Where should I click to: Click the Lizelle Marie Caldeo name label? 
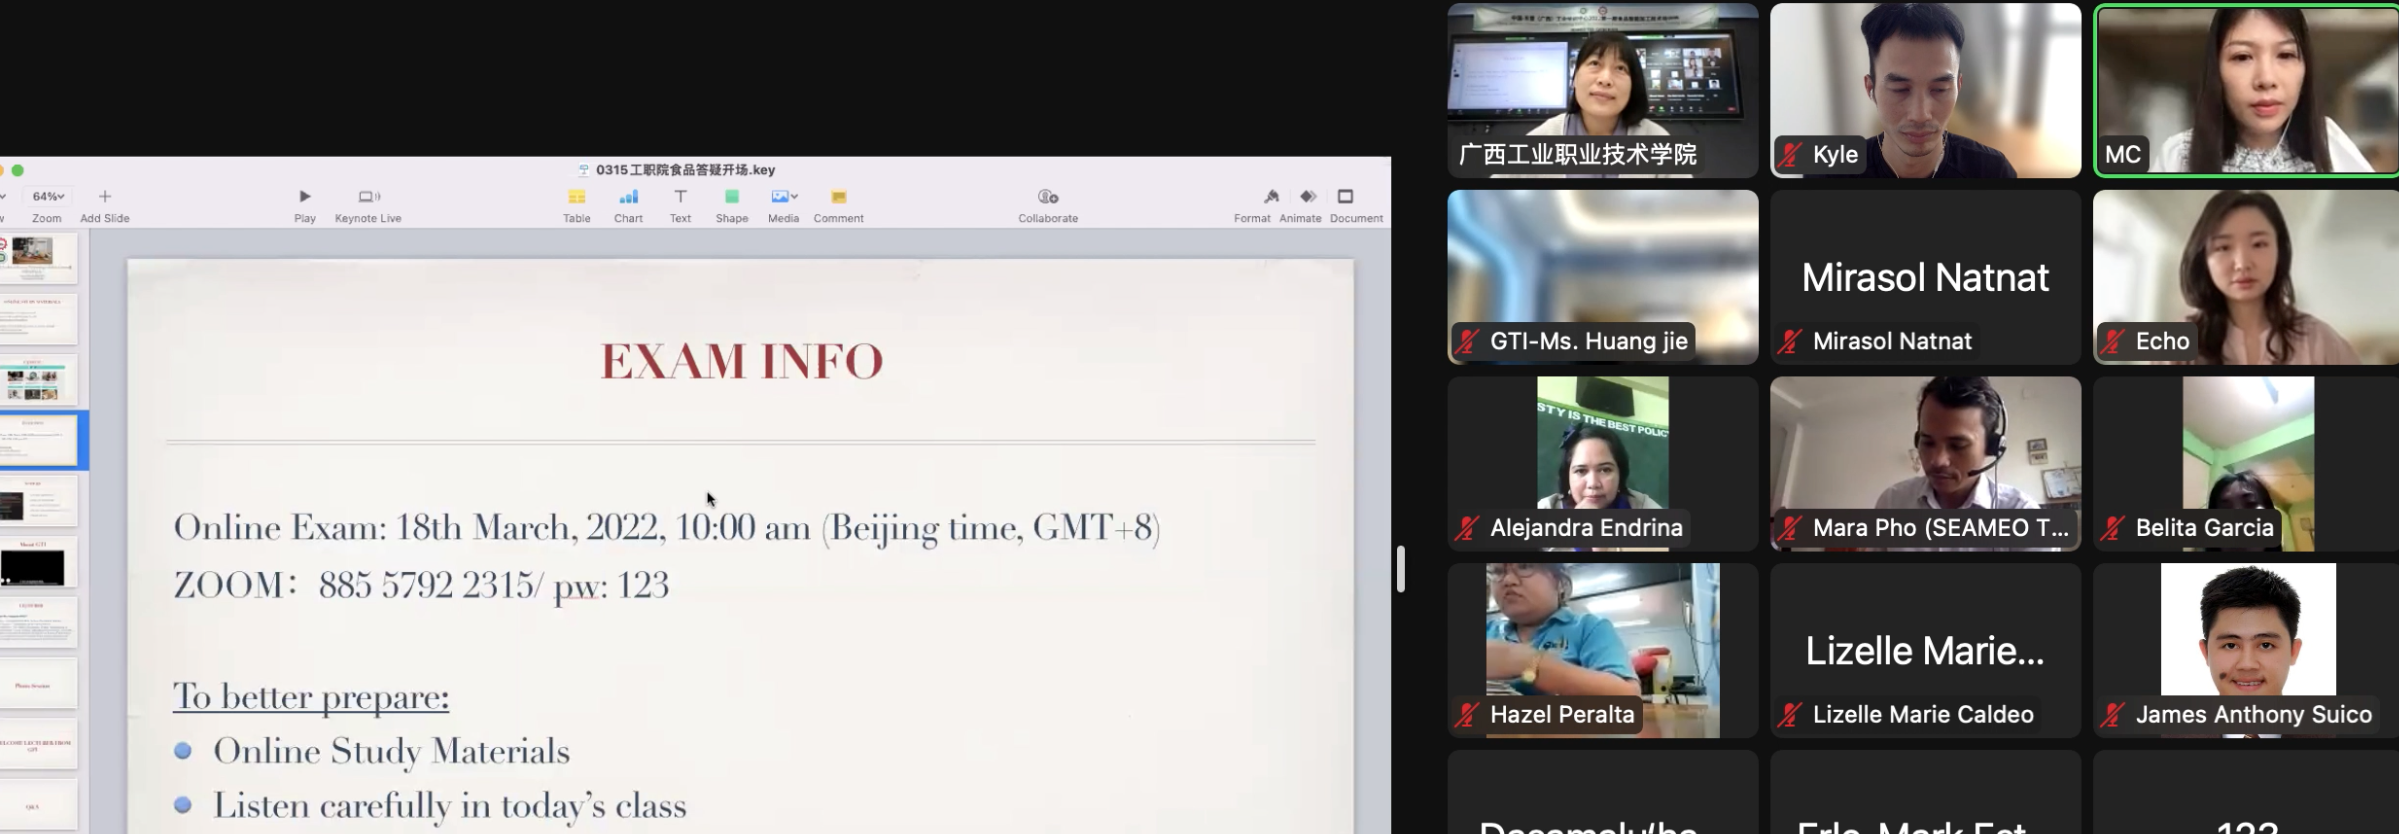(1923, 715)
